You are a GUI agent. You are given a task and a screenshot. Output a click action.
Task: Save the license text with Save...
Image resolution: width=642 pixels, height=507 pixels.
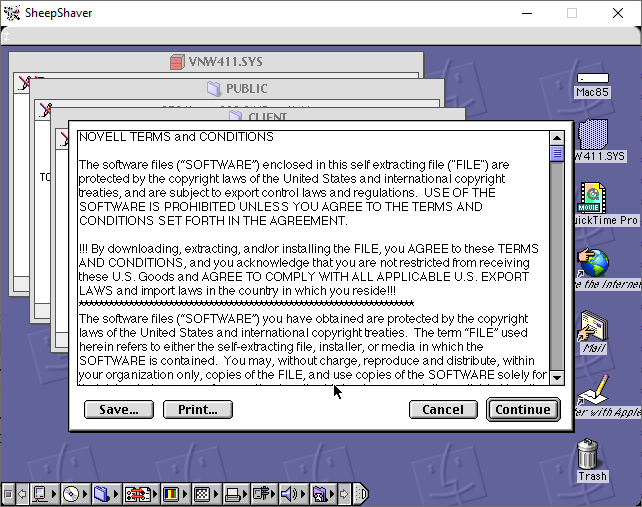[119, 409]
